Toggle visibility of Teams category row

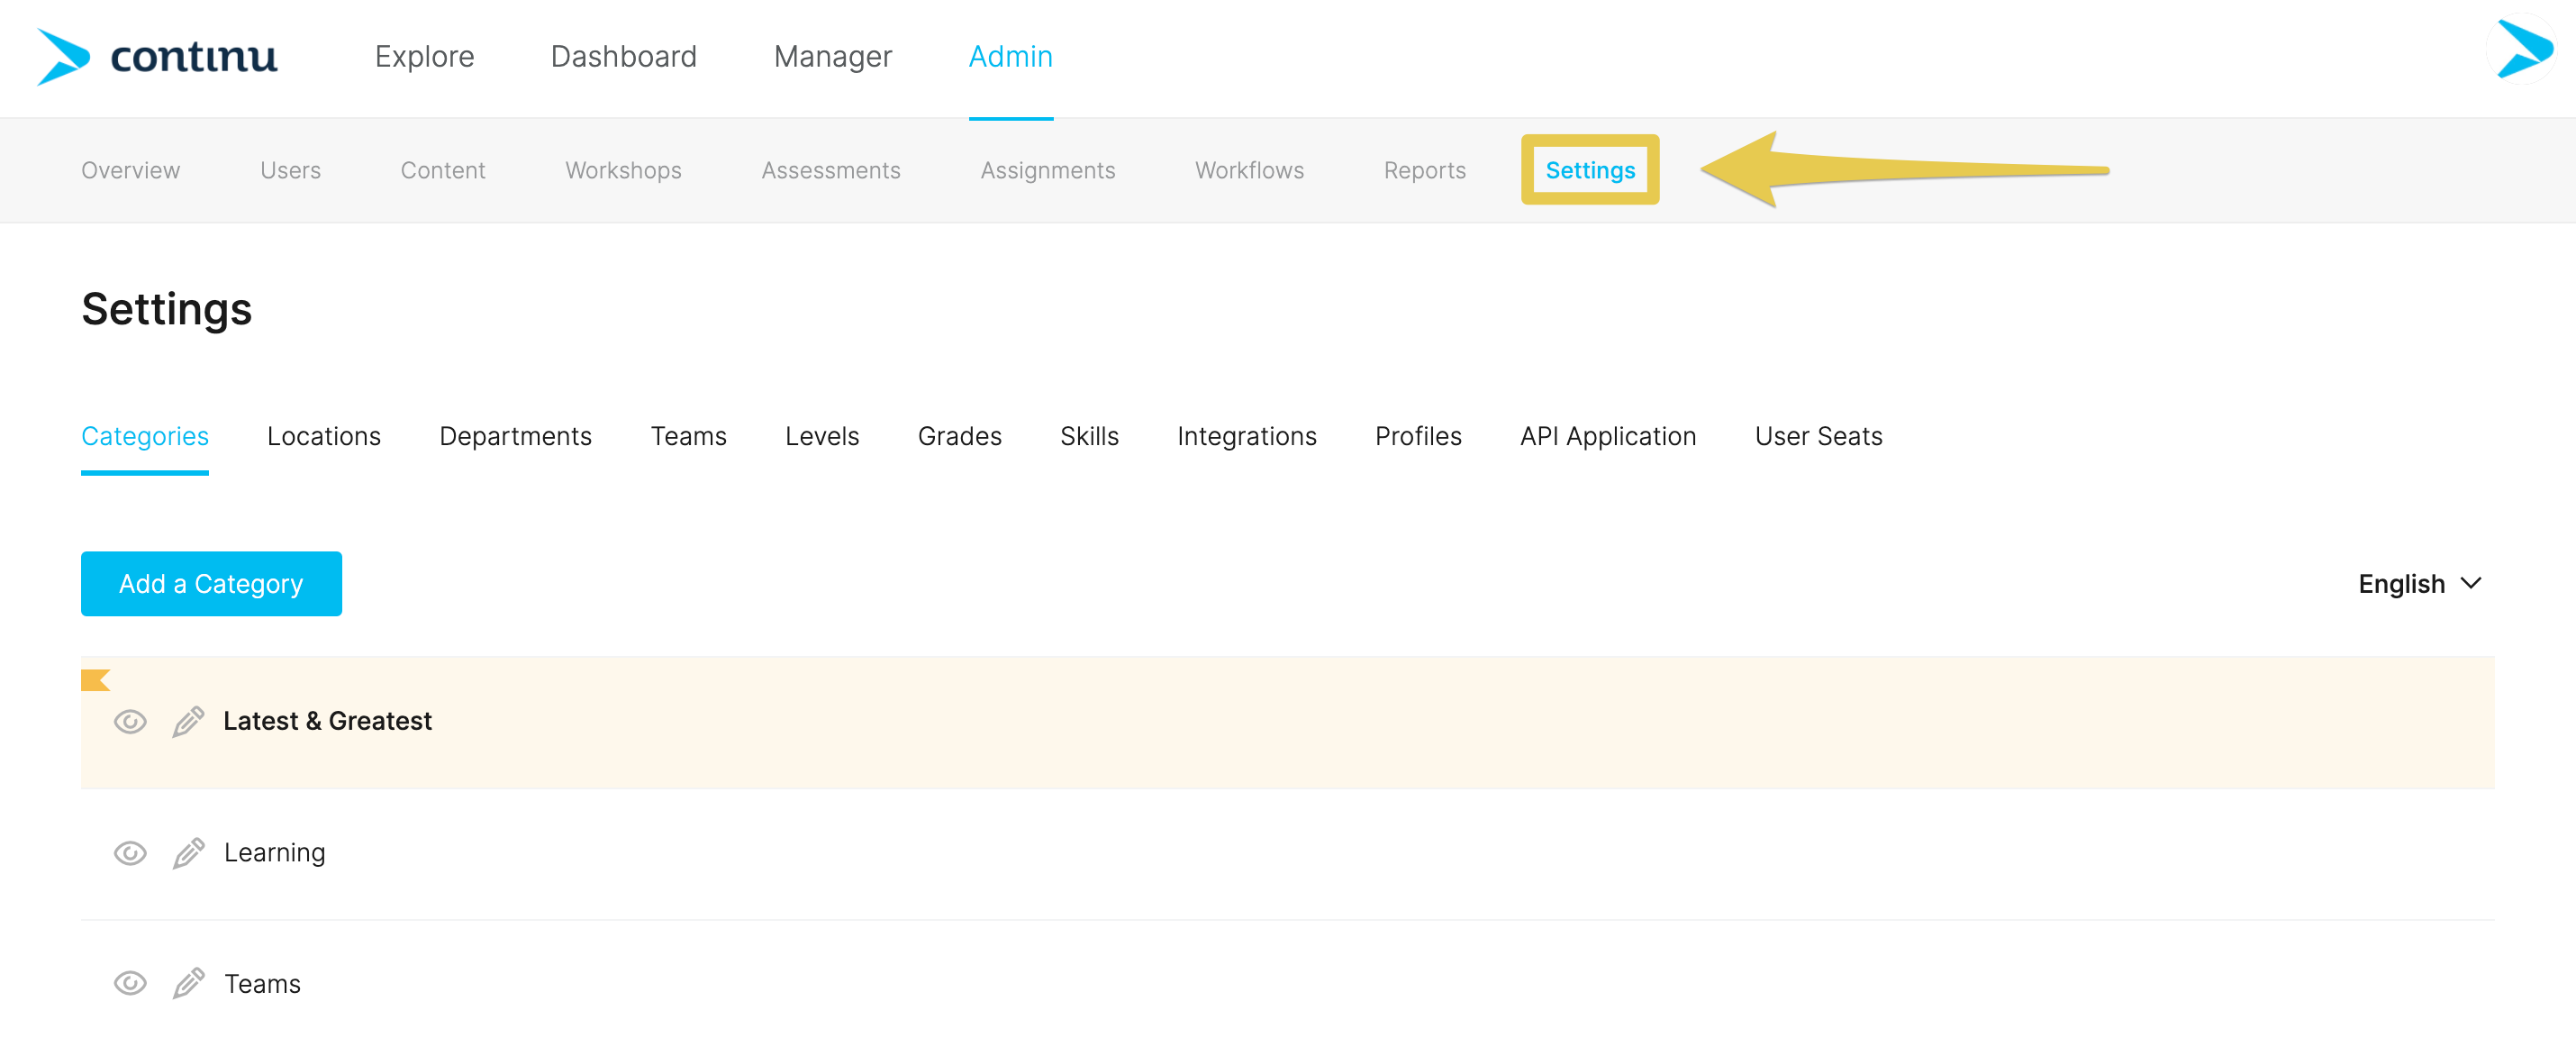130,983
